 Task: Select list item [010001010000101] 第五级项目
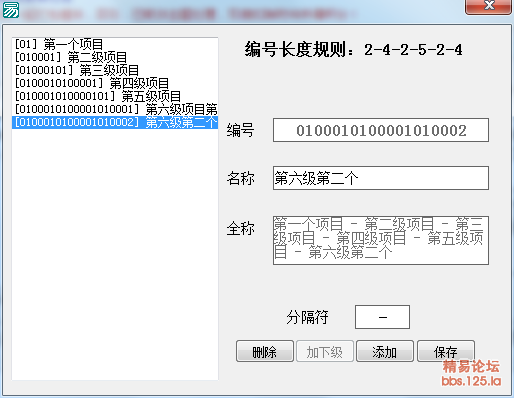click(115, 96)
